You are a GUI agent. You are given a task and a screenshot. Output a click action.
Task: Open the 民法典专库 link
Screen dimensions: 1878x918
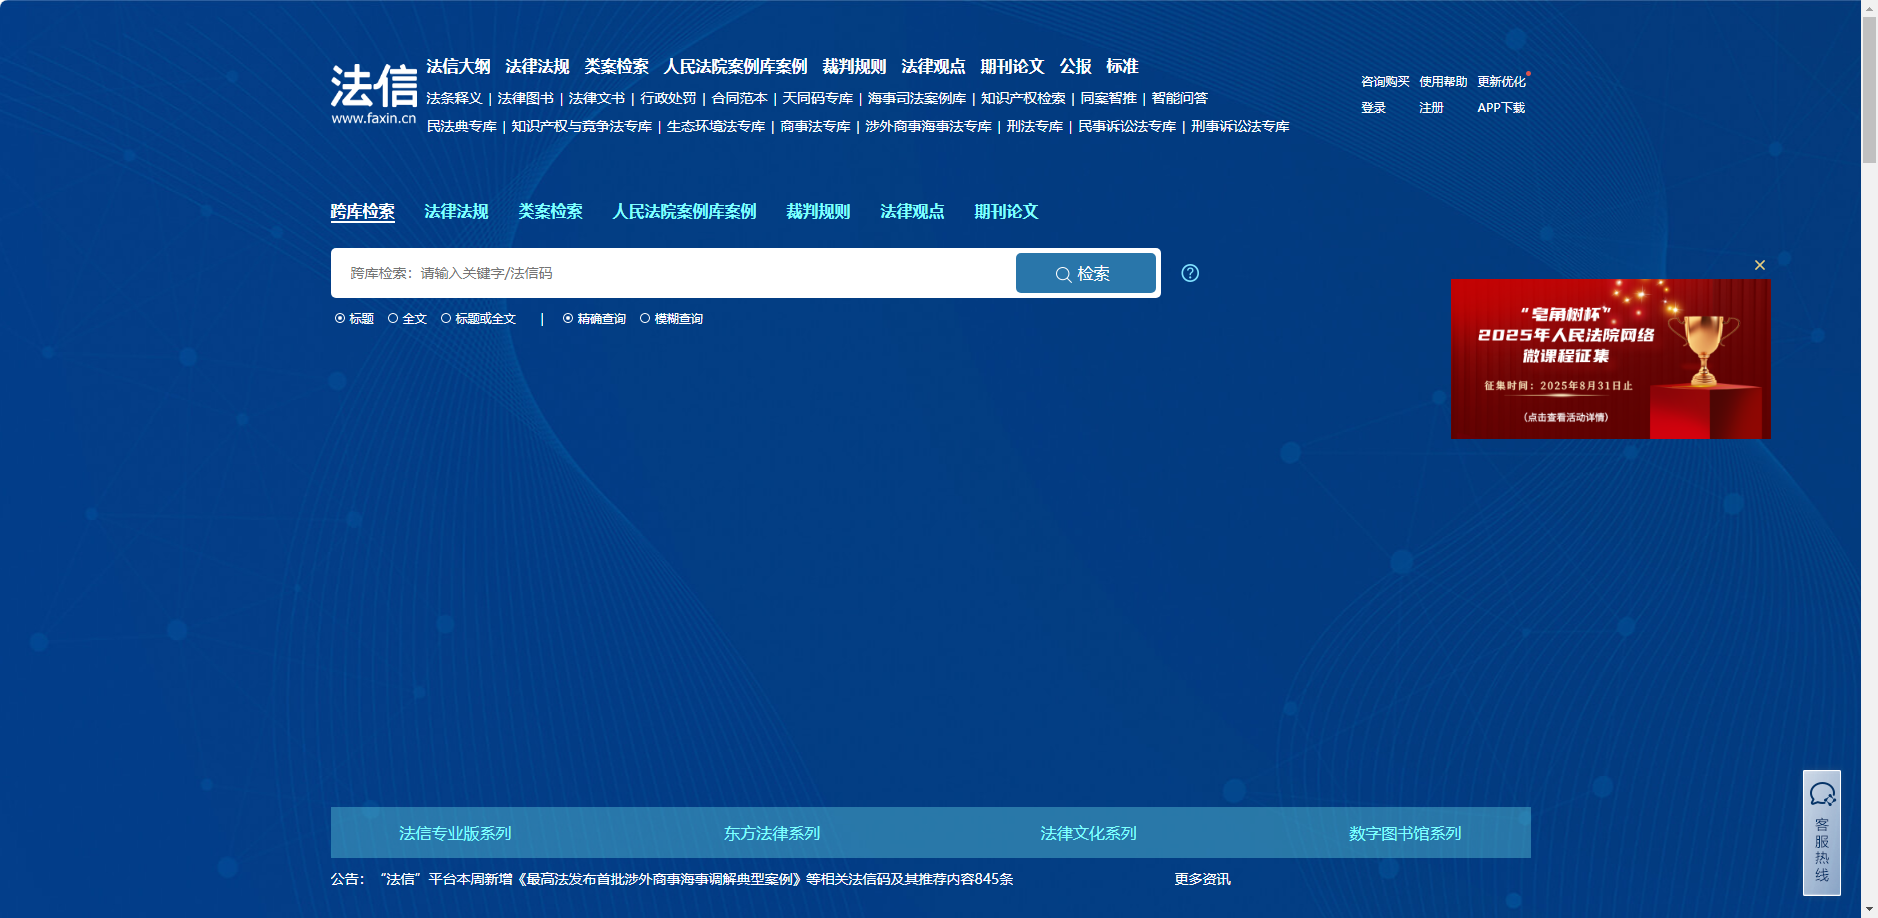click(x=461, y=126)
